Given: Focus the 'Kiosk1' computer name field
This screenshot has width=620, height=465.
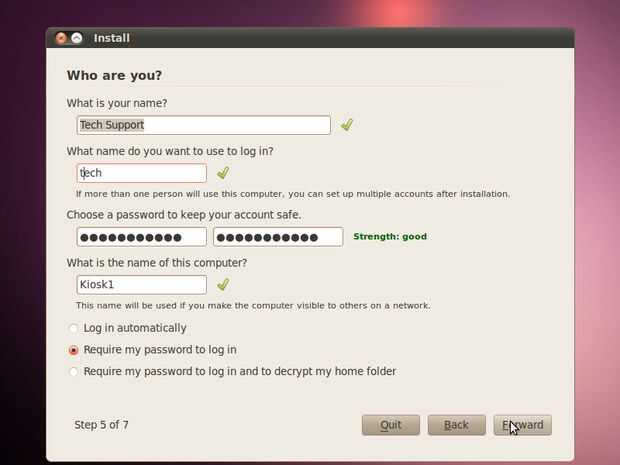Looking at the screenshot, I should 142,285.
